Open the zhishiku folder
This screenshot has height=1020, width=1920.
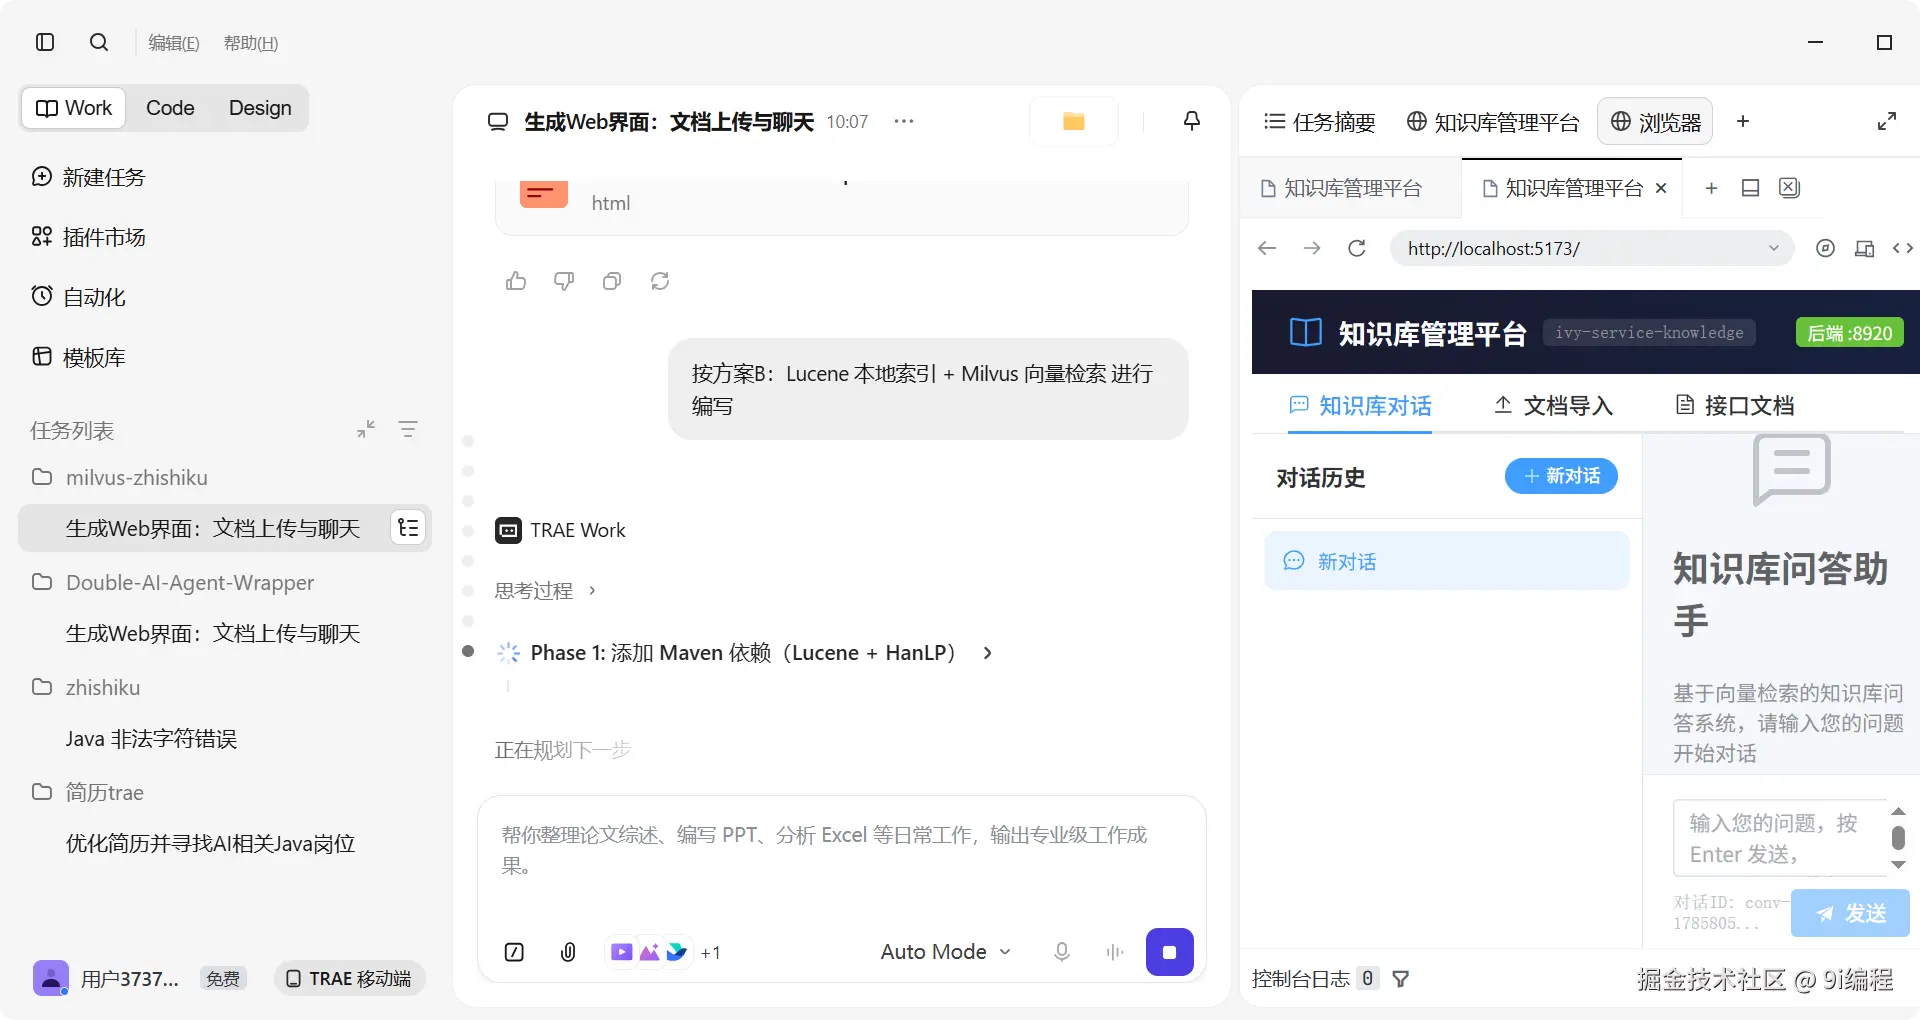[x=86, y=687]
